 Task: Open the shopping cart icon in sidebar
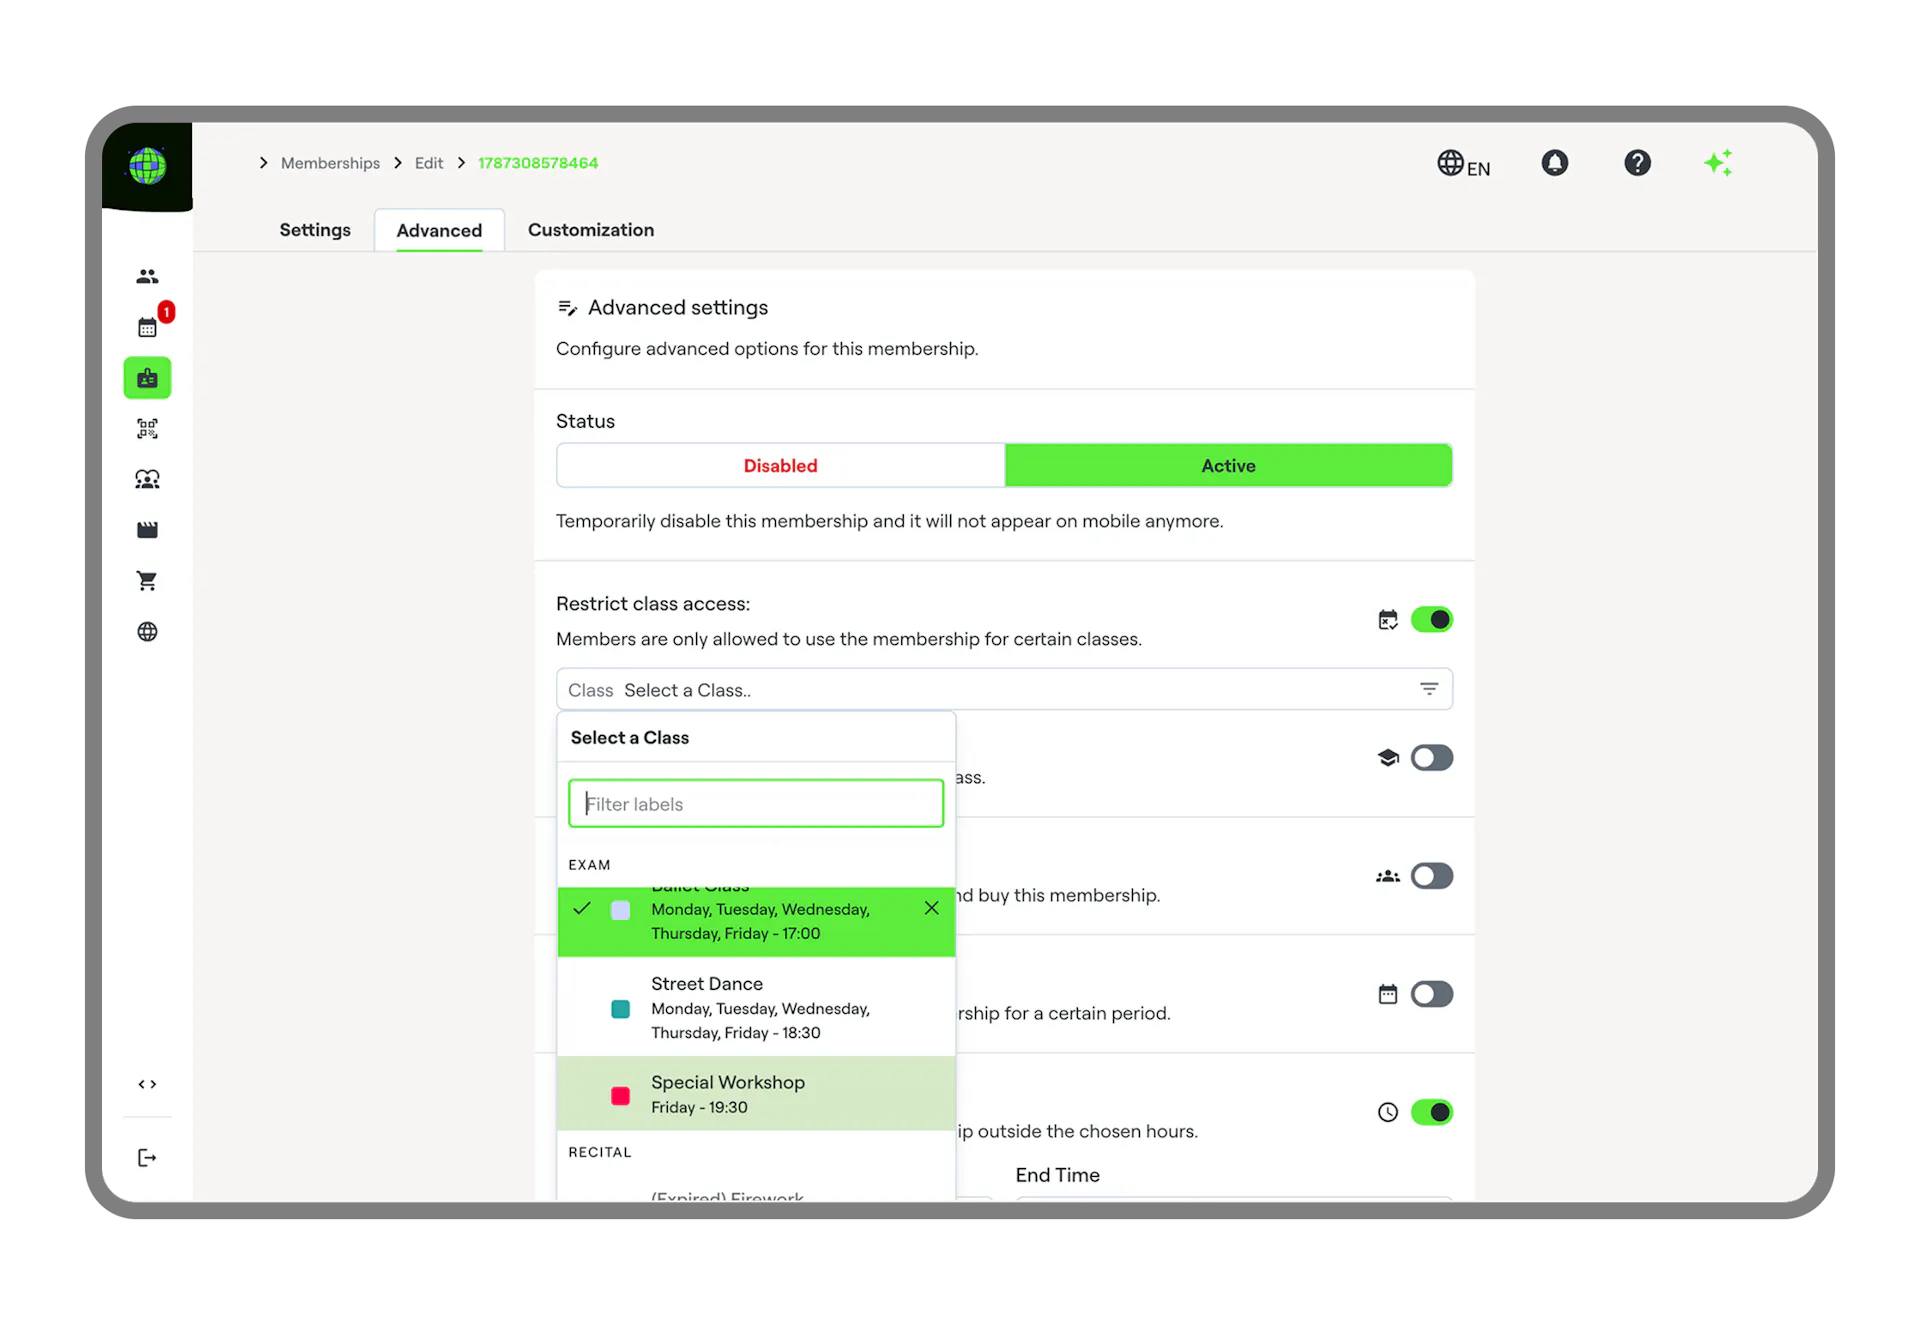coord(147,581)
